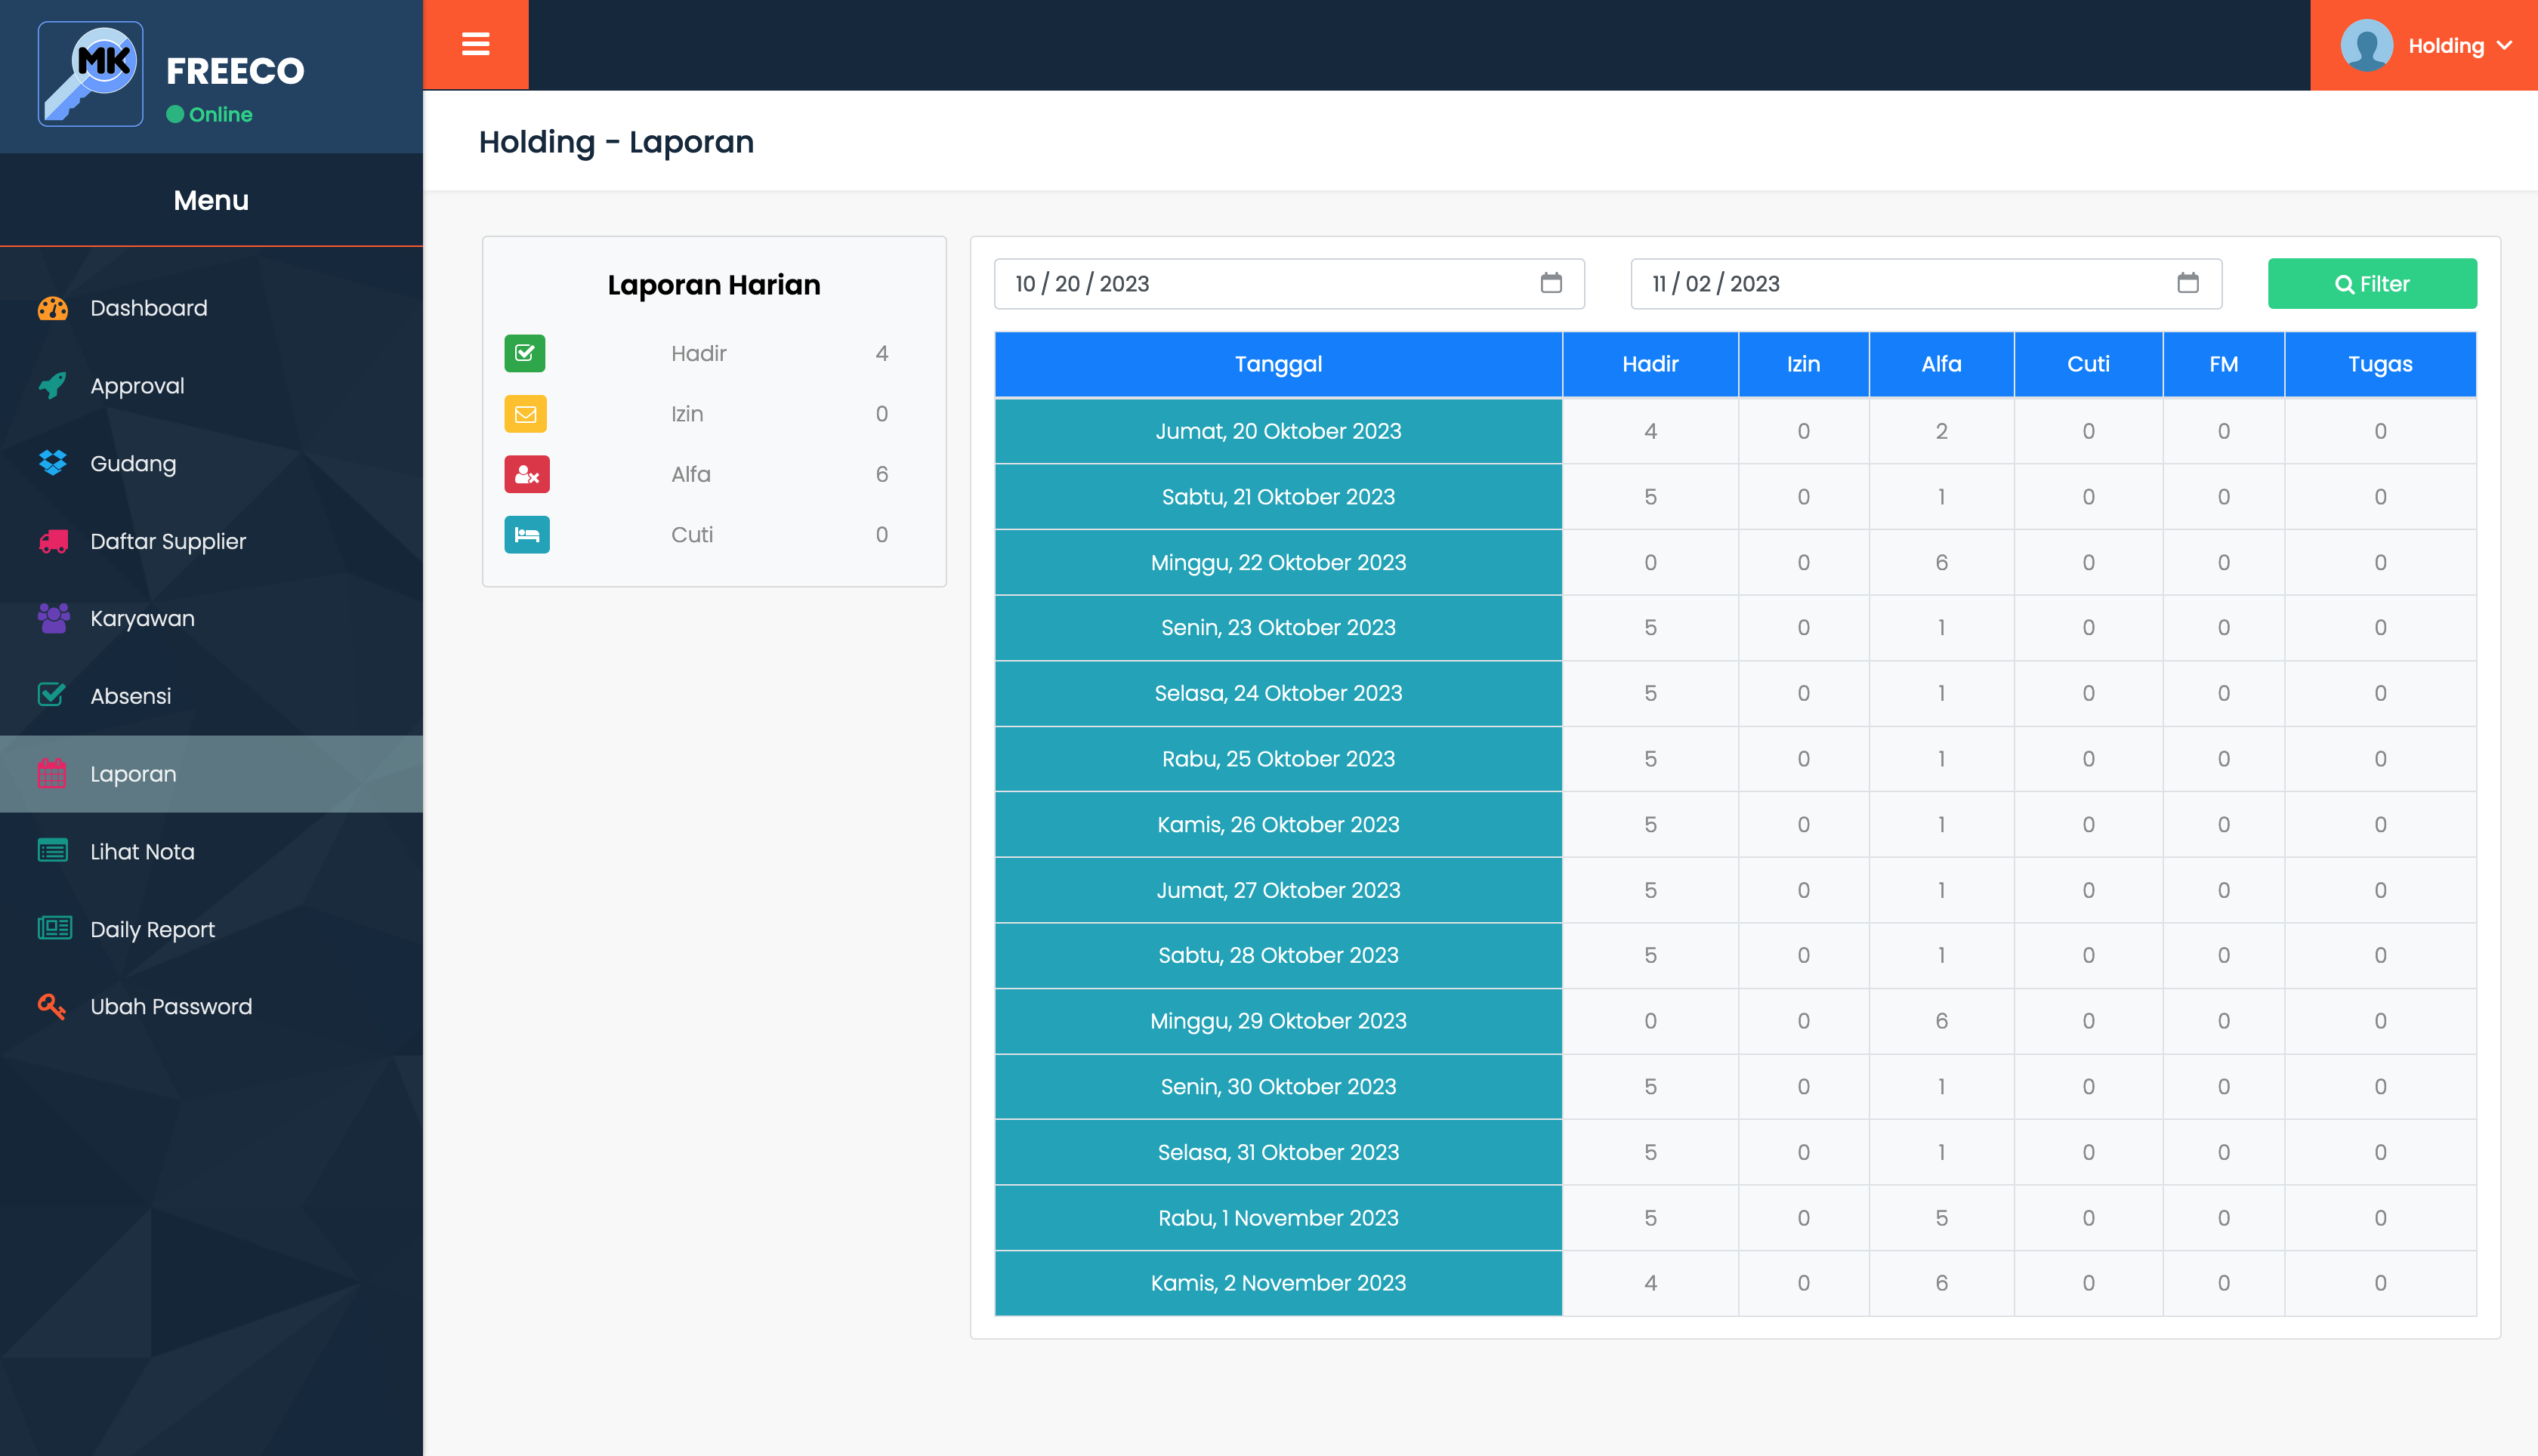Click the Hadir column header
Screen dimensions: 2538x1456
pos(1650,364)
